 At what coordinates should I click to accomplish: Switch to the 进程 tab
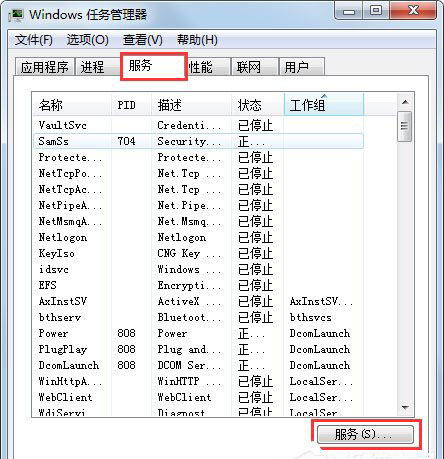click(x=97, y=67)
